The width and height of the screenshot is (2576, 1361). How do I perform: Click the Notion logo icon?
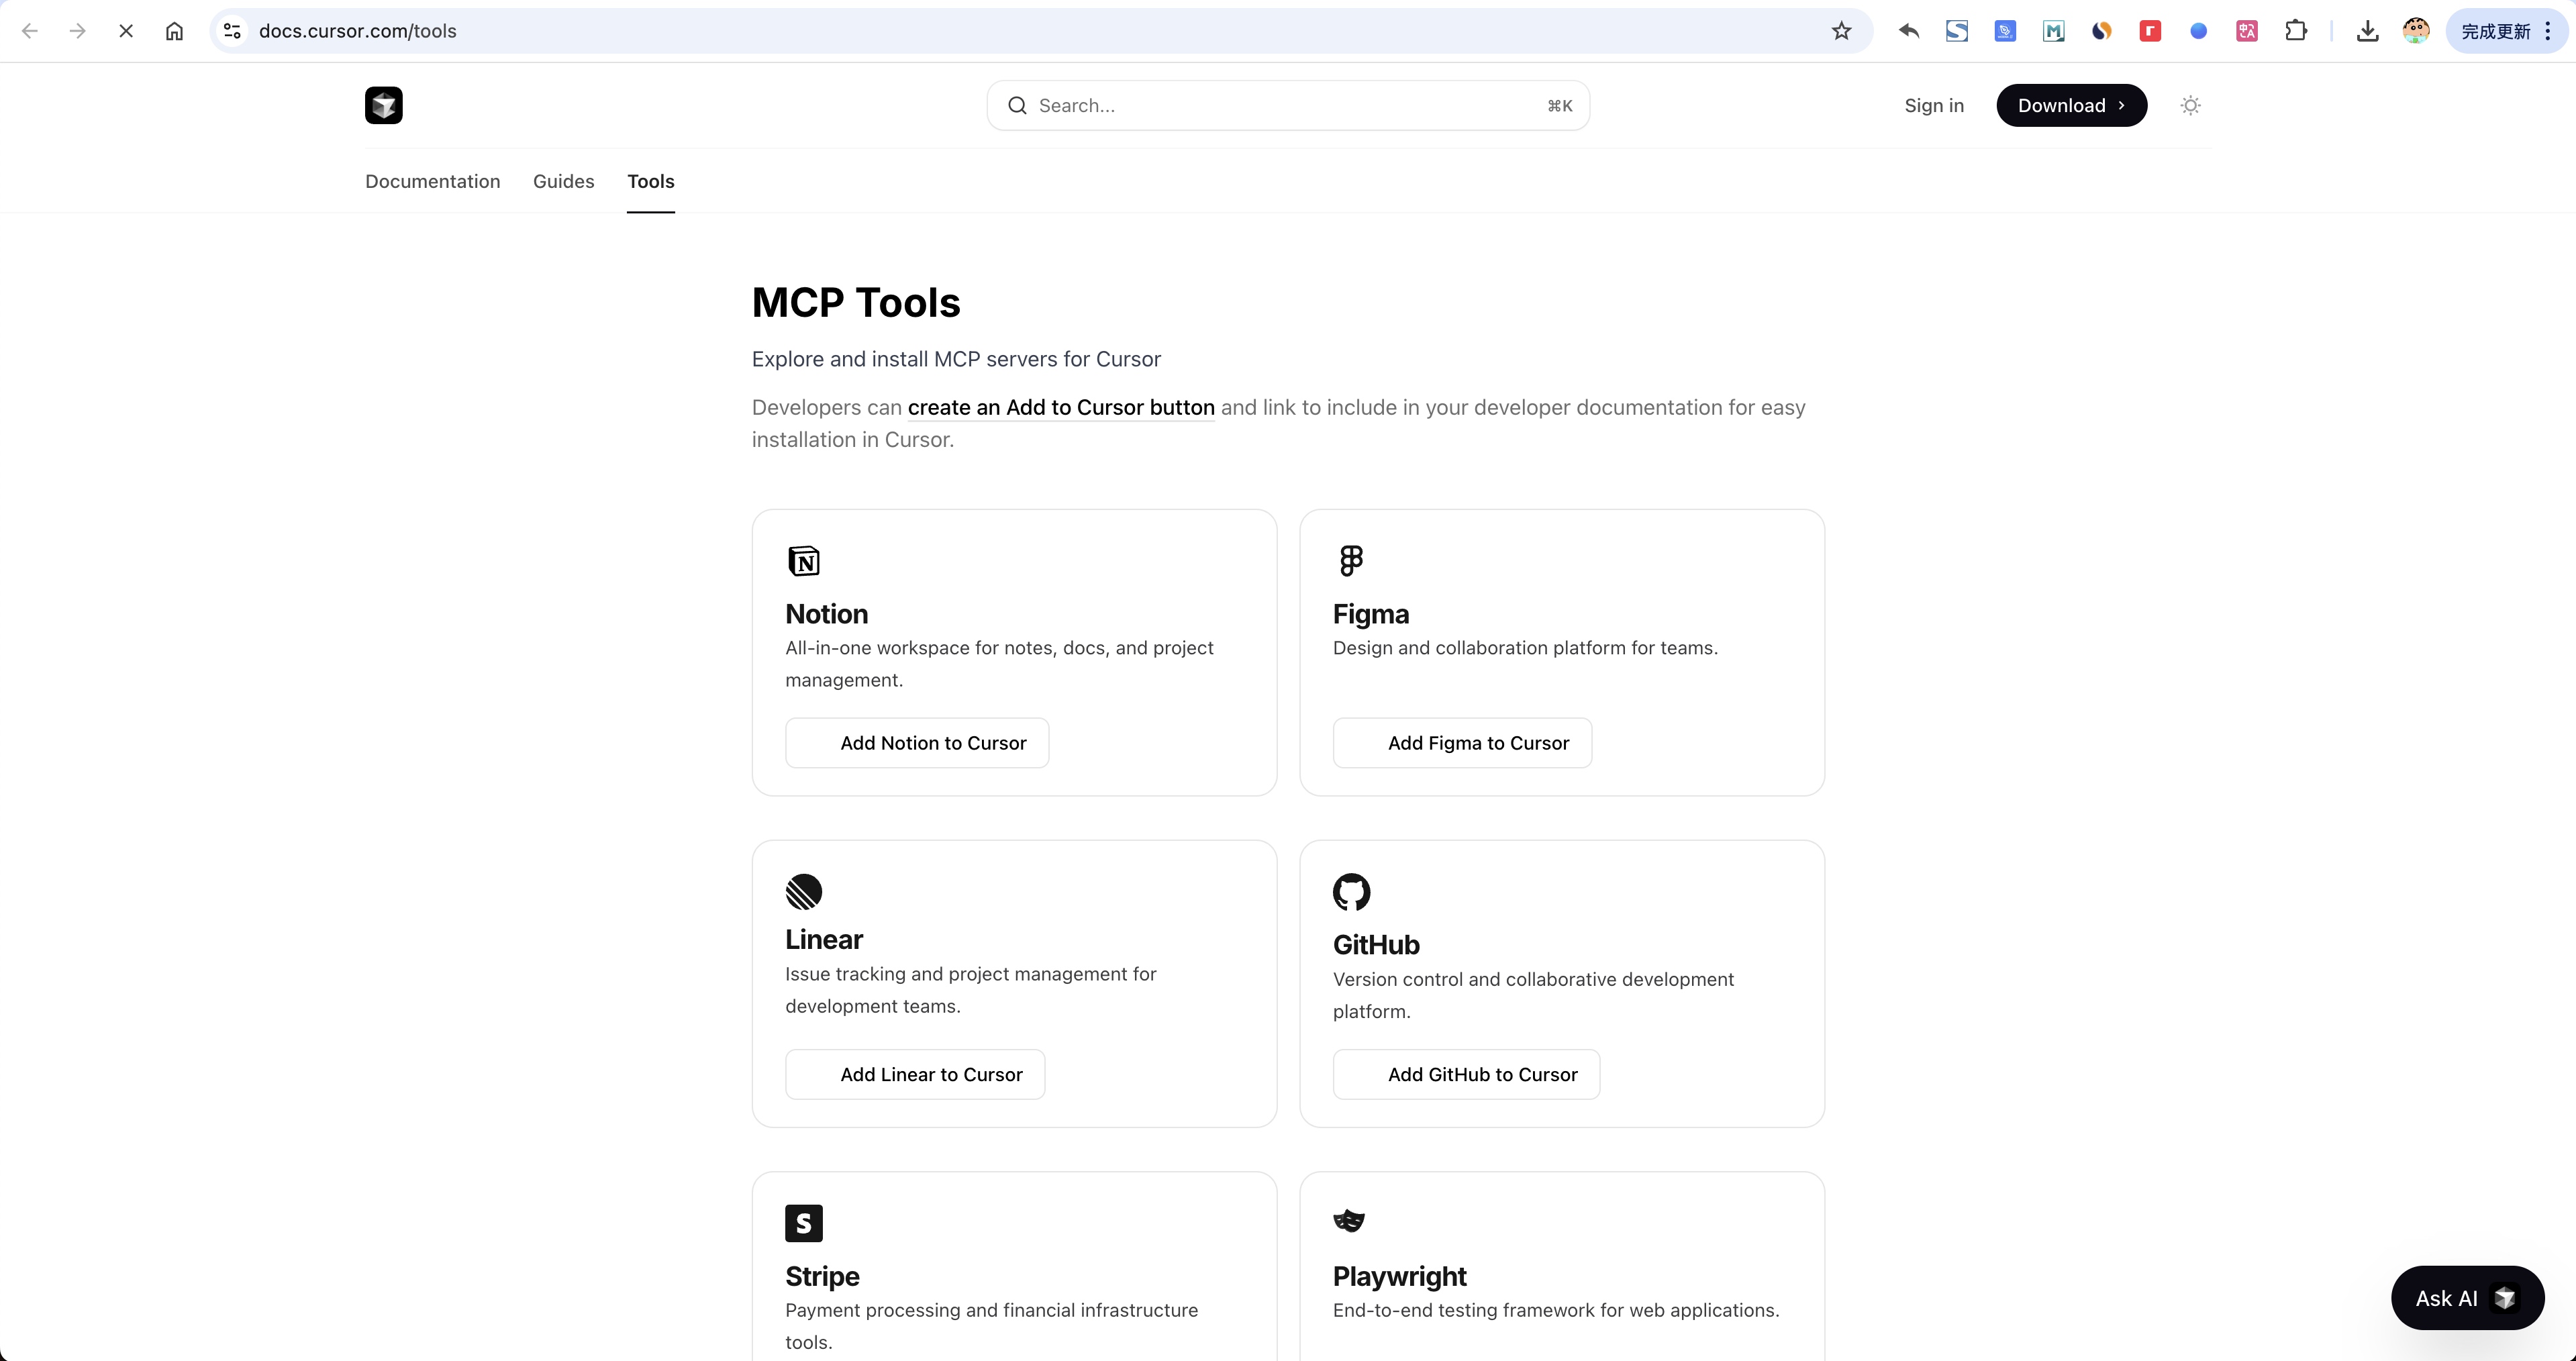pyautogui.click(x=804, y=561)
